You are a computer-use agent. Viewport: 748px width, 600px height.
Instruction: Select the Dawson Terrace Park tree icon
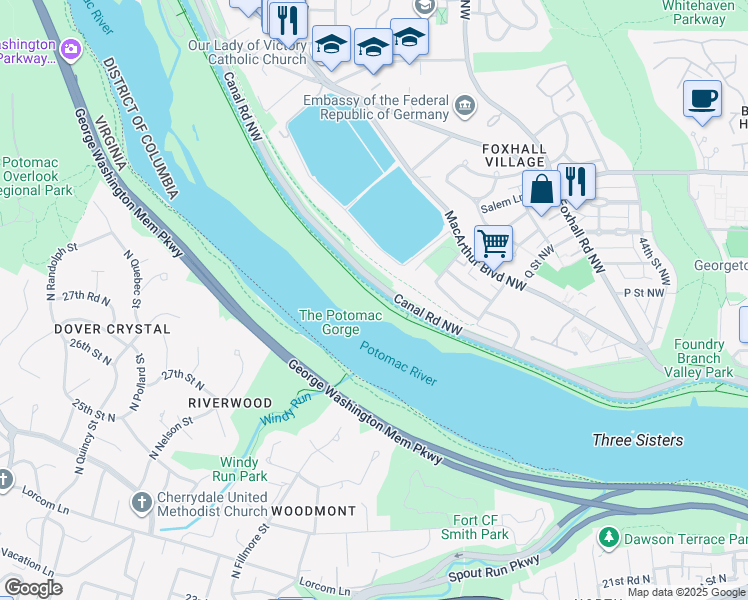tap(608, 538)
